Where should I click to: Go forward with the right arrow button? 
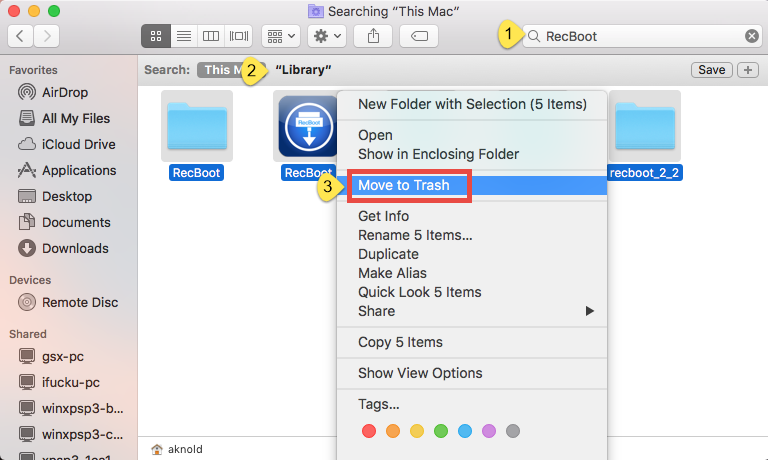pos(47,36)
